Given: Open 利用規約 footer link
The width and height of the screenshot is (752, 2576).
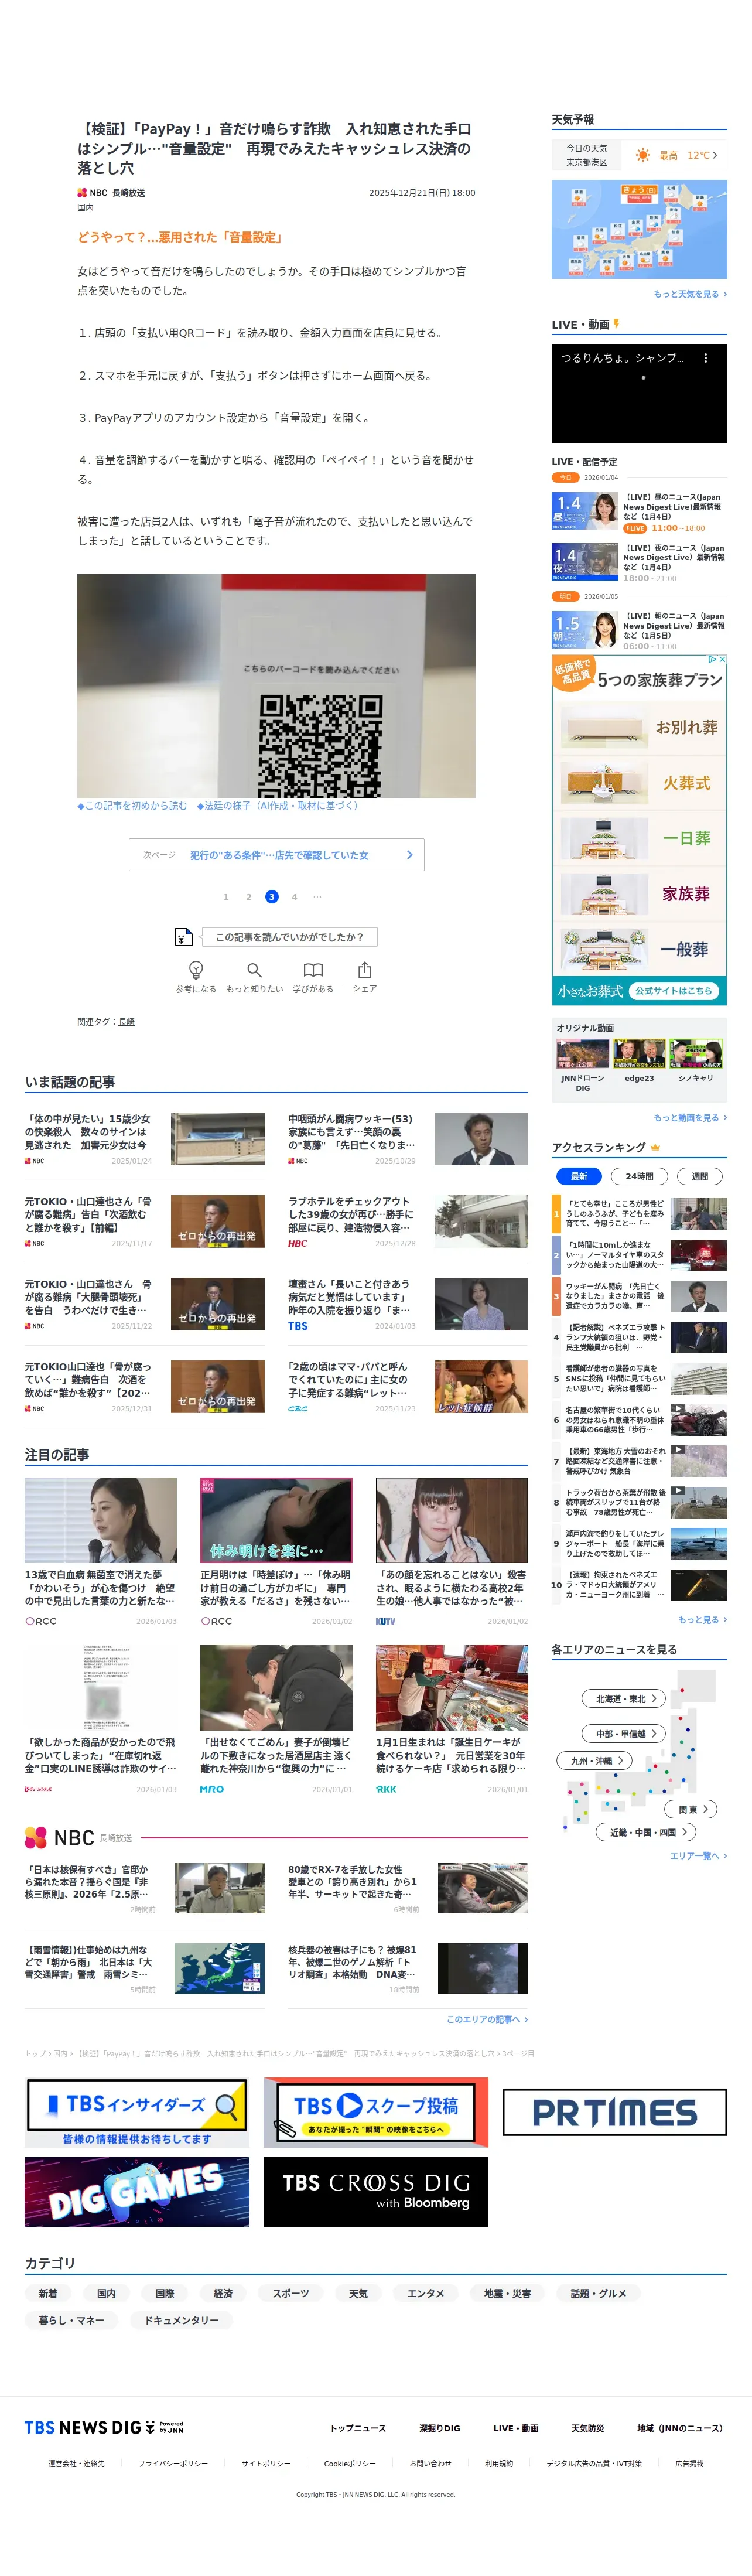Looking at the screenshot, I should click(x=499, y=2463).
